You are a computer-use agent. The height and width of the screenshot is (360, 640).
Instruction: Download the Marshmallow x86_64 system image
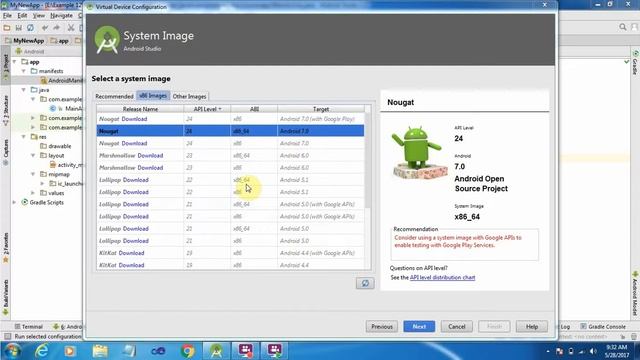[x=150, y=156]
